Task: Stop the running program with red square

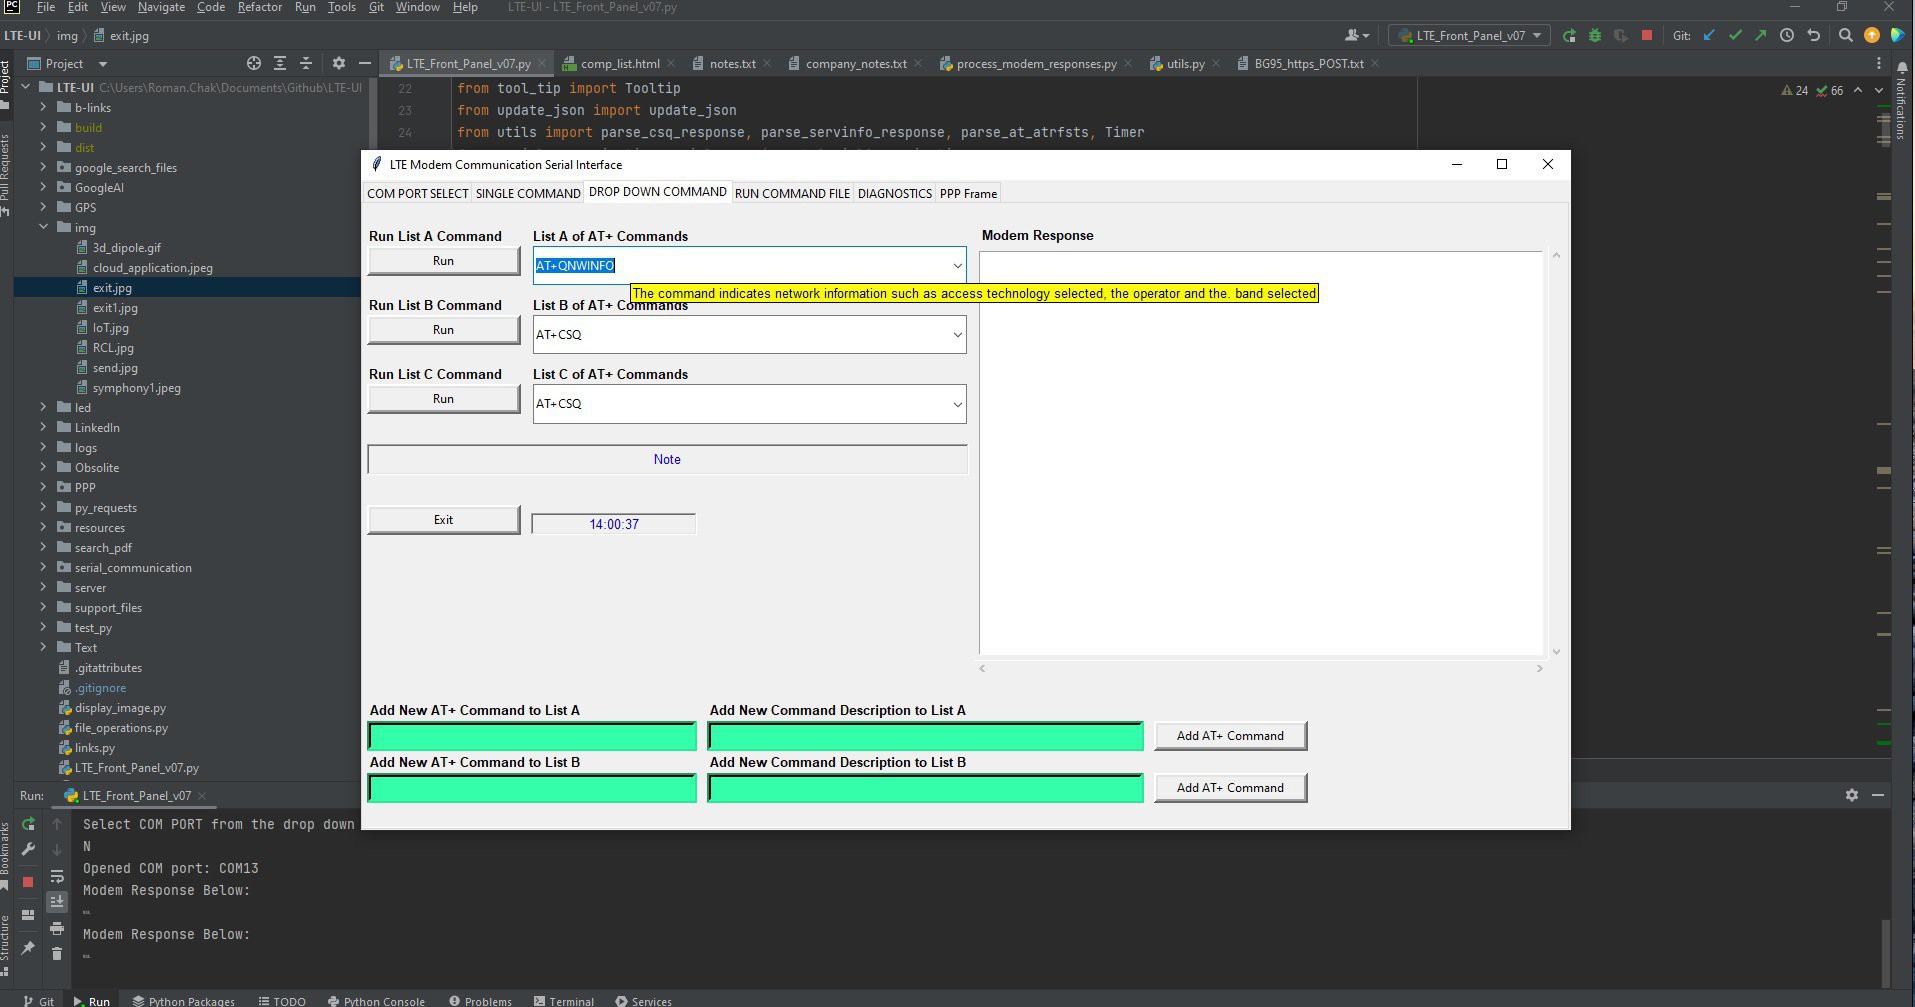Action: pyautogui.click(x=1647, y=36)
